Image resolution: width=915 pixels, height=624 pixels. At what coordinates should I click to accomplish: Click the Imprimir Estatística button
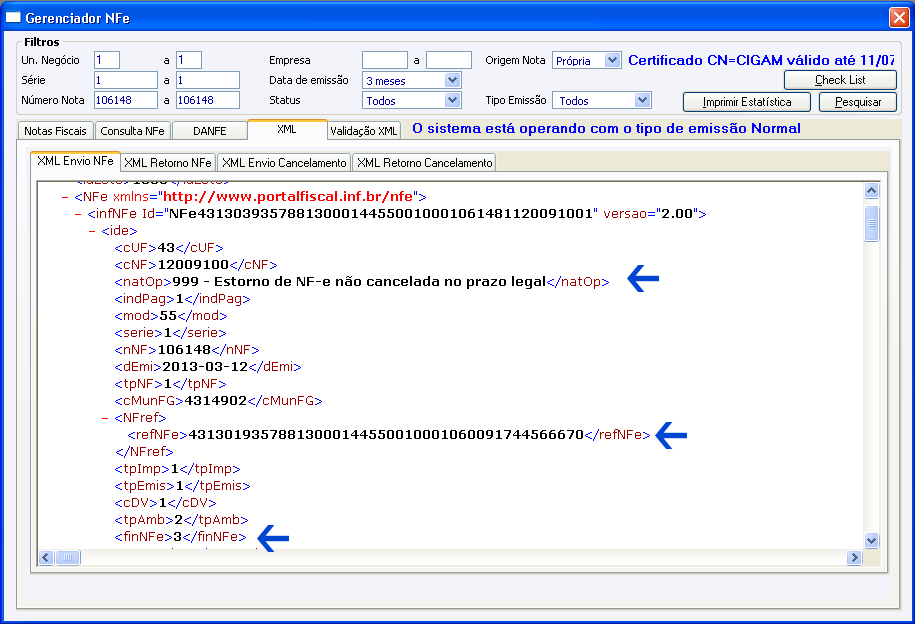click(747, 102)
